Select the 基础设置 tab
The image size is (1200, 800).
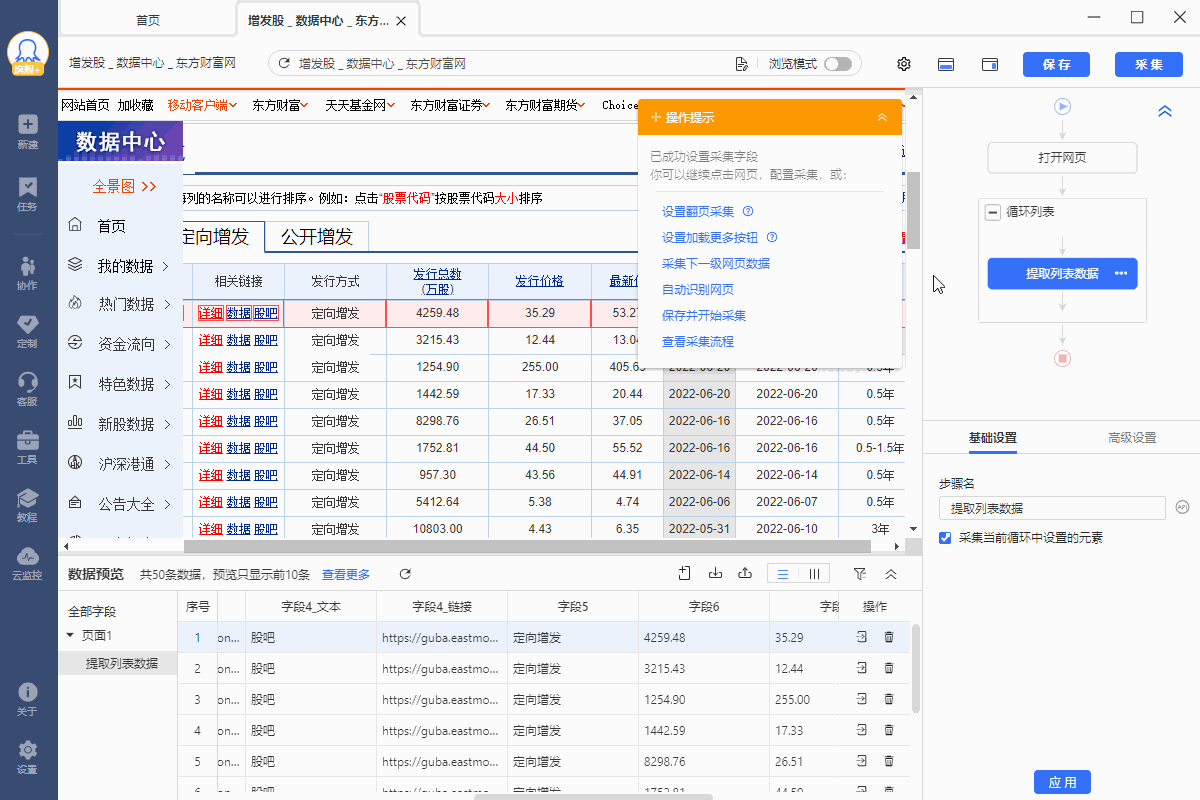coord(993,438)
